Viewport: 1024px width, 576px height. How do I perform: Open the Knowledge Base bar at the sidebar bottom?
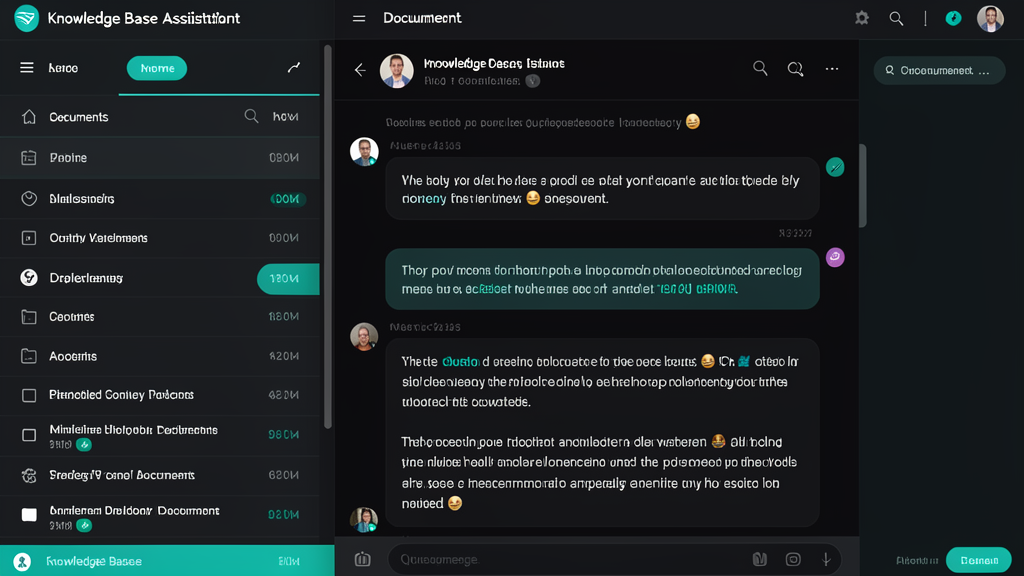pyautogui.click(x=167, y=561)
